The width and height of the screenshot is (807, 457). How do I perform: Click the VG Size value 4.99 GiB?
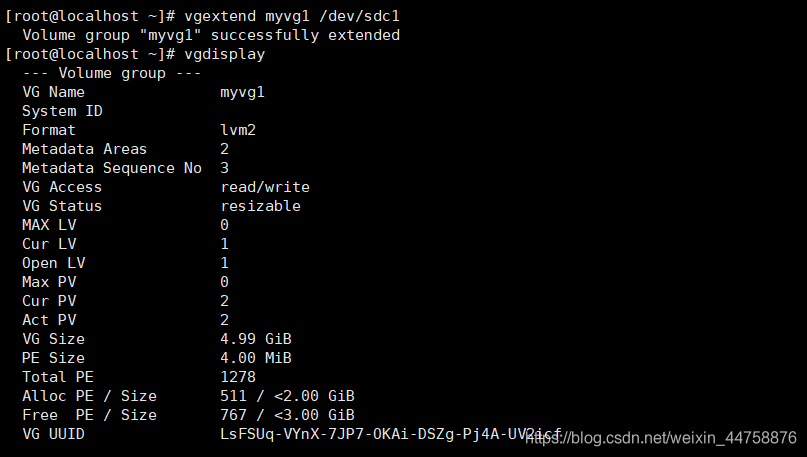click(256, 339)
